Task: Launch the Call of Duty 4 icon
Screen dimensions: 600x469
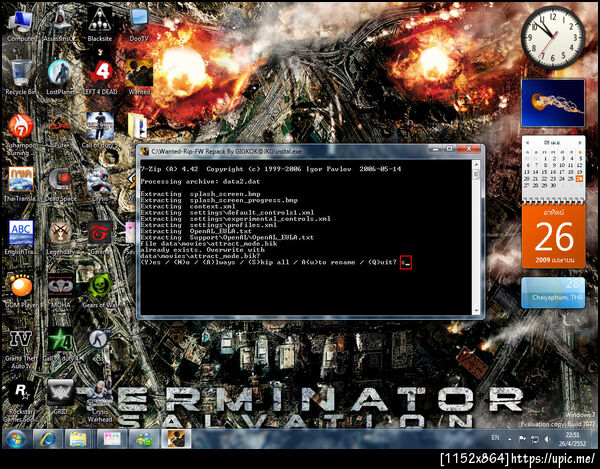Action: tap(60, 345)
